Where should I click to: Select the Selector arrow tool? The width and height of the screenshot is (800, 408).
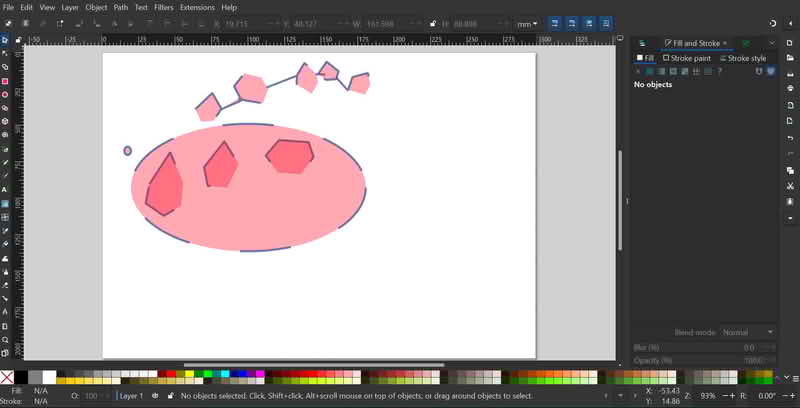5,40
